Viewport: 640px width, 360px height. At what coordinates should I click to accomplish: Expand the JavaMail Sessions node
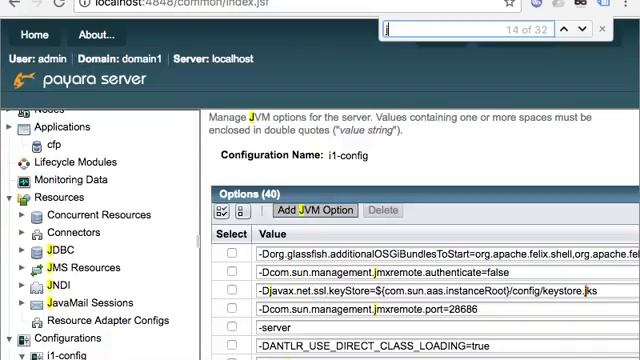click(22, 302)
